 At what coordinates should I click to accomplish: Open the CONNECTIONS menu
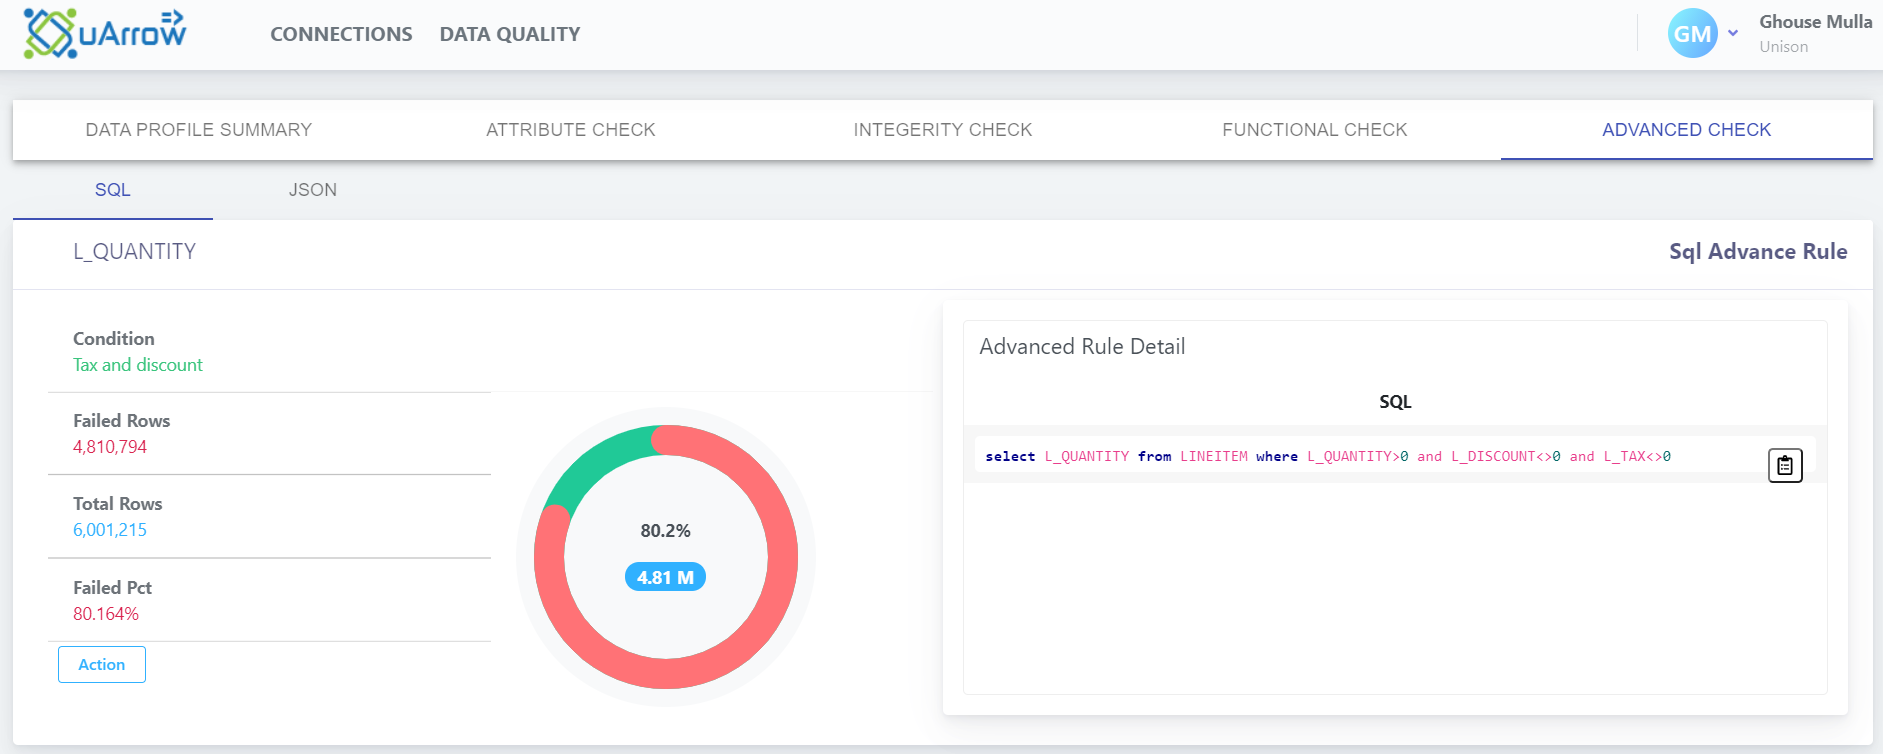coord(341,34)
